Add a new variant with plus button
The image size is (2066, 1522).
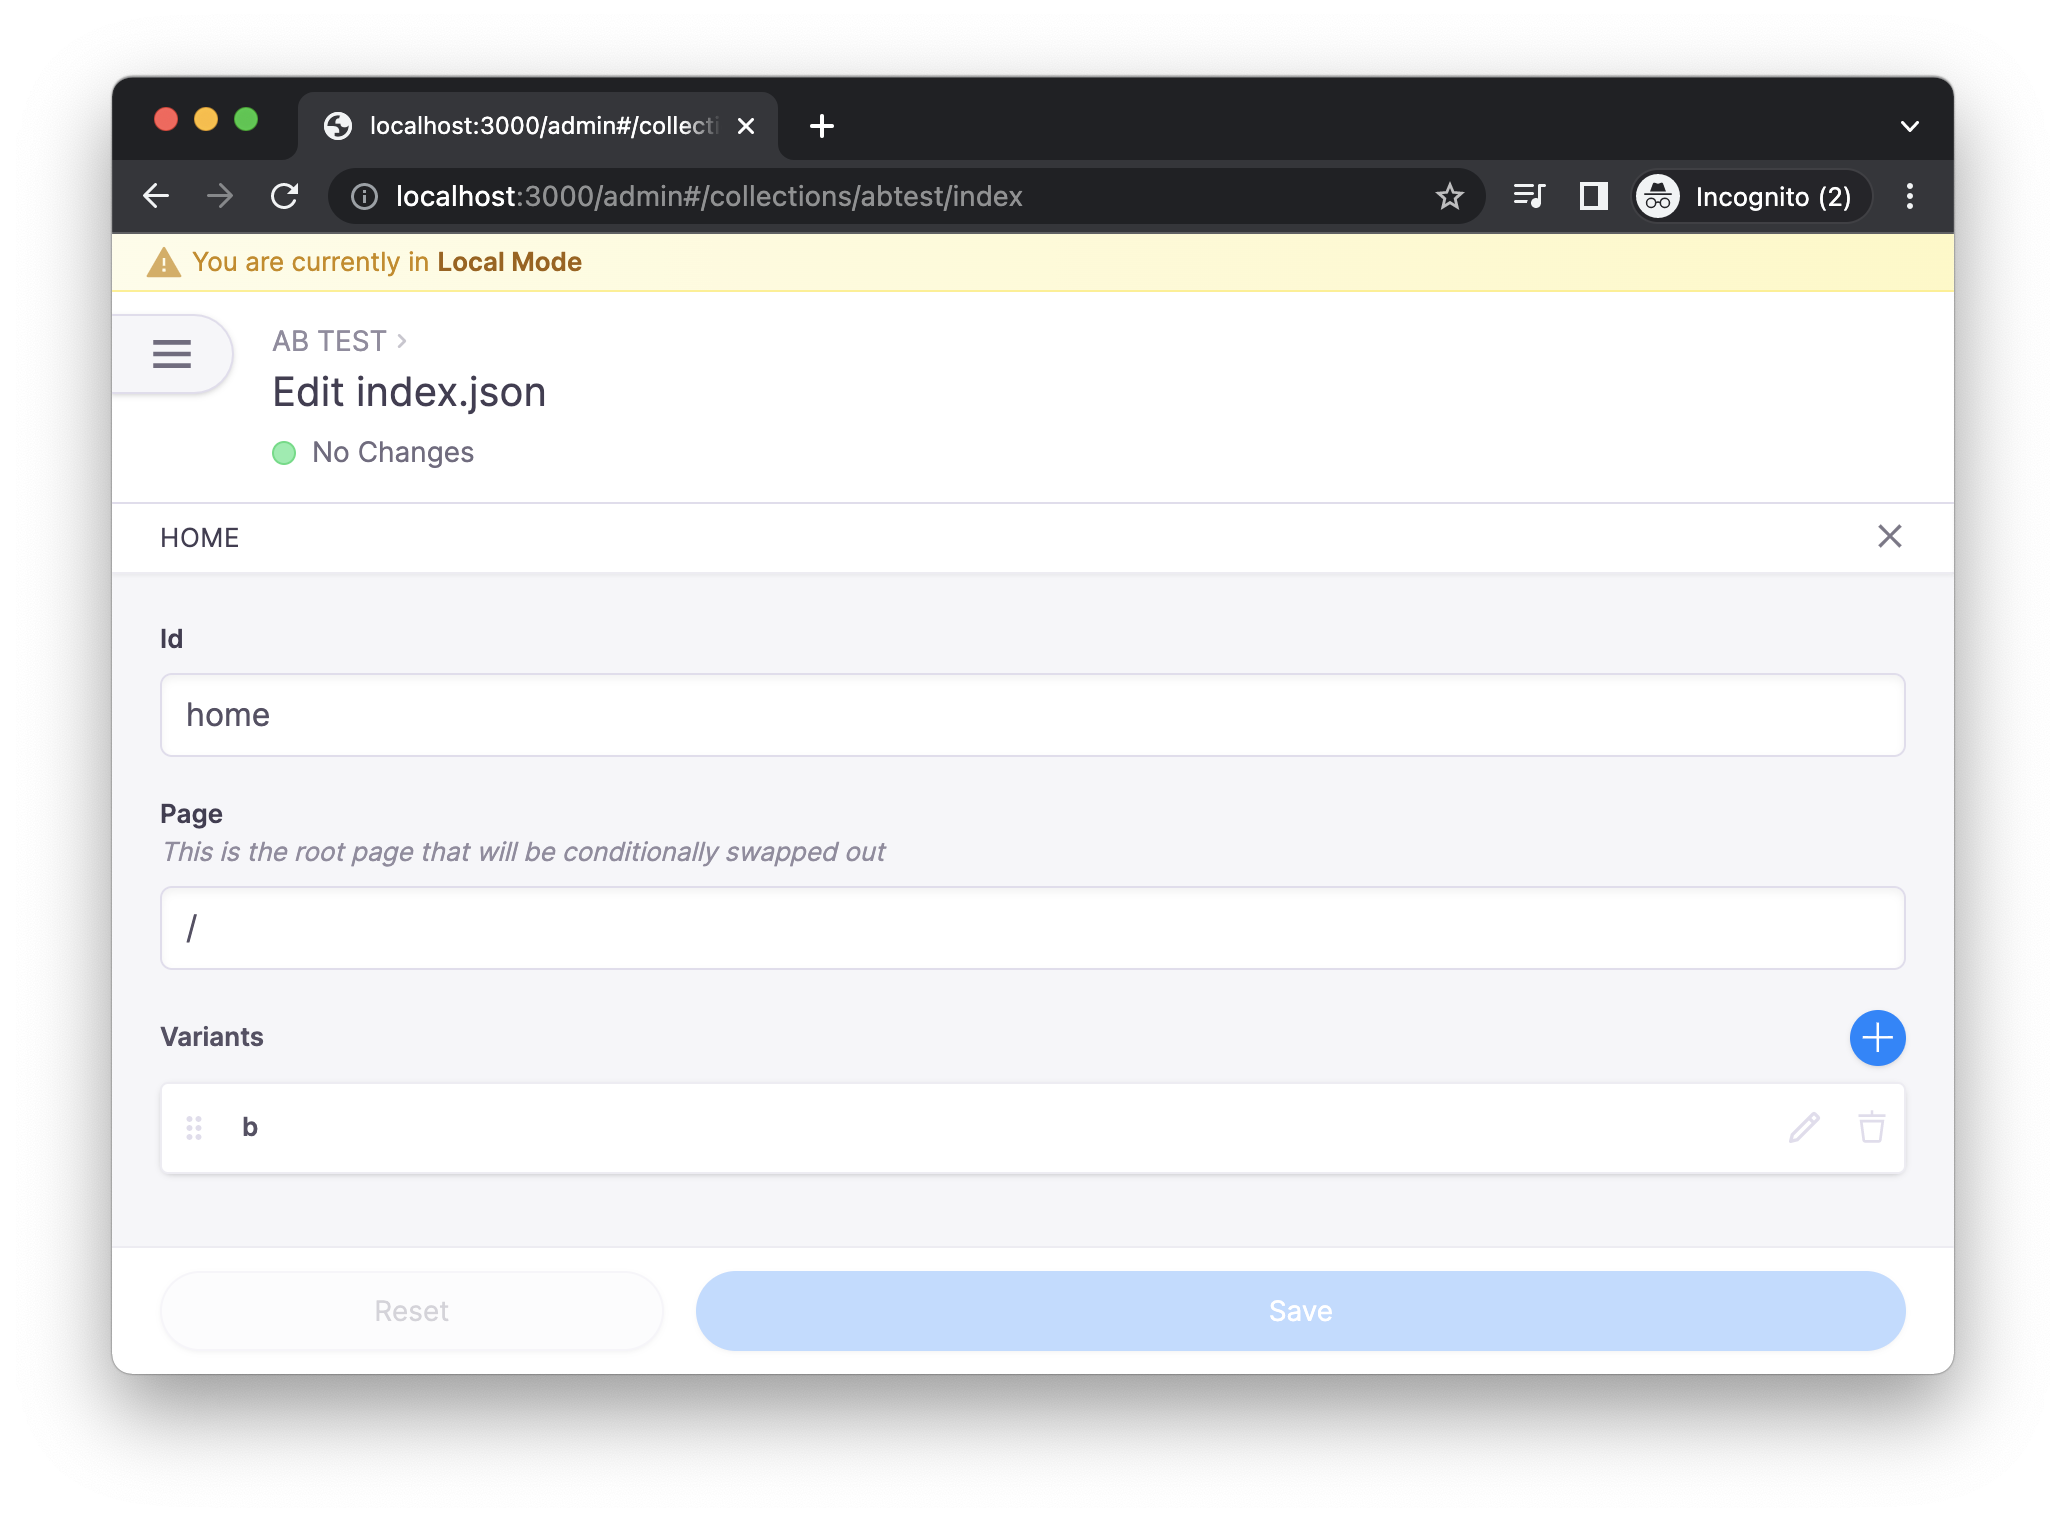(x=1877, y=1038)
